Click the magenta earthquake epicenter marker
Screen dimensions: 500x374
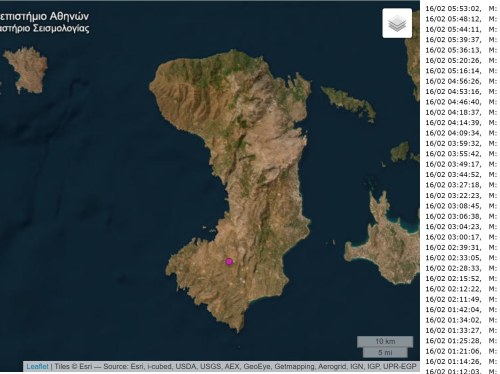[x=229, y=262]
